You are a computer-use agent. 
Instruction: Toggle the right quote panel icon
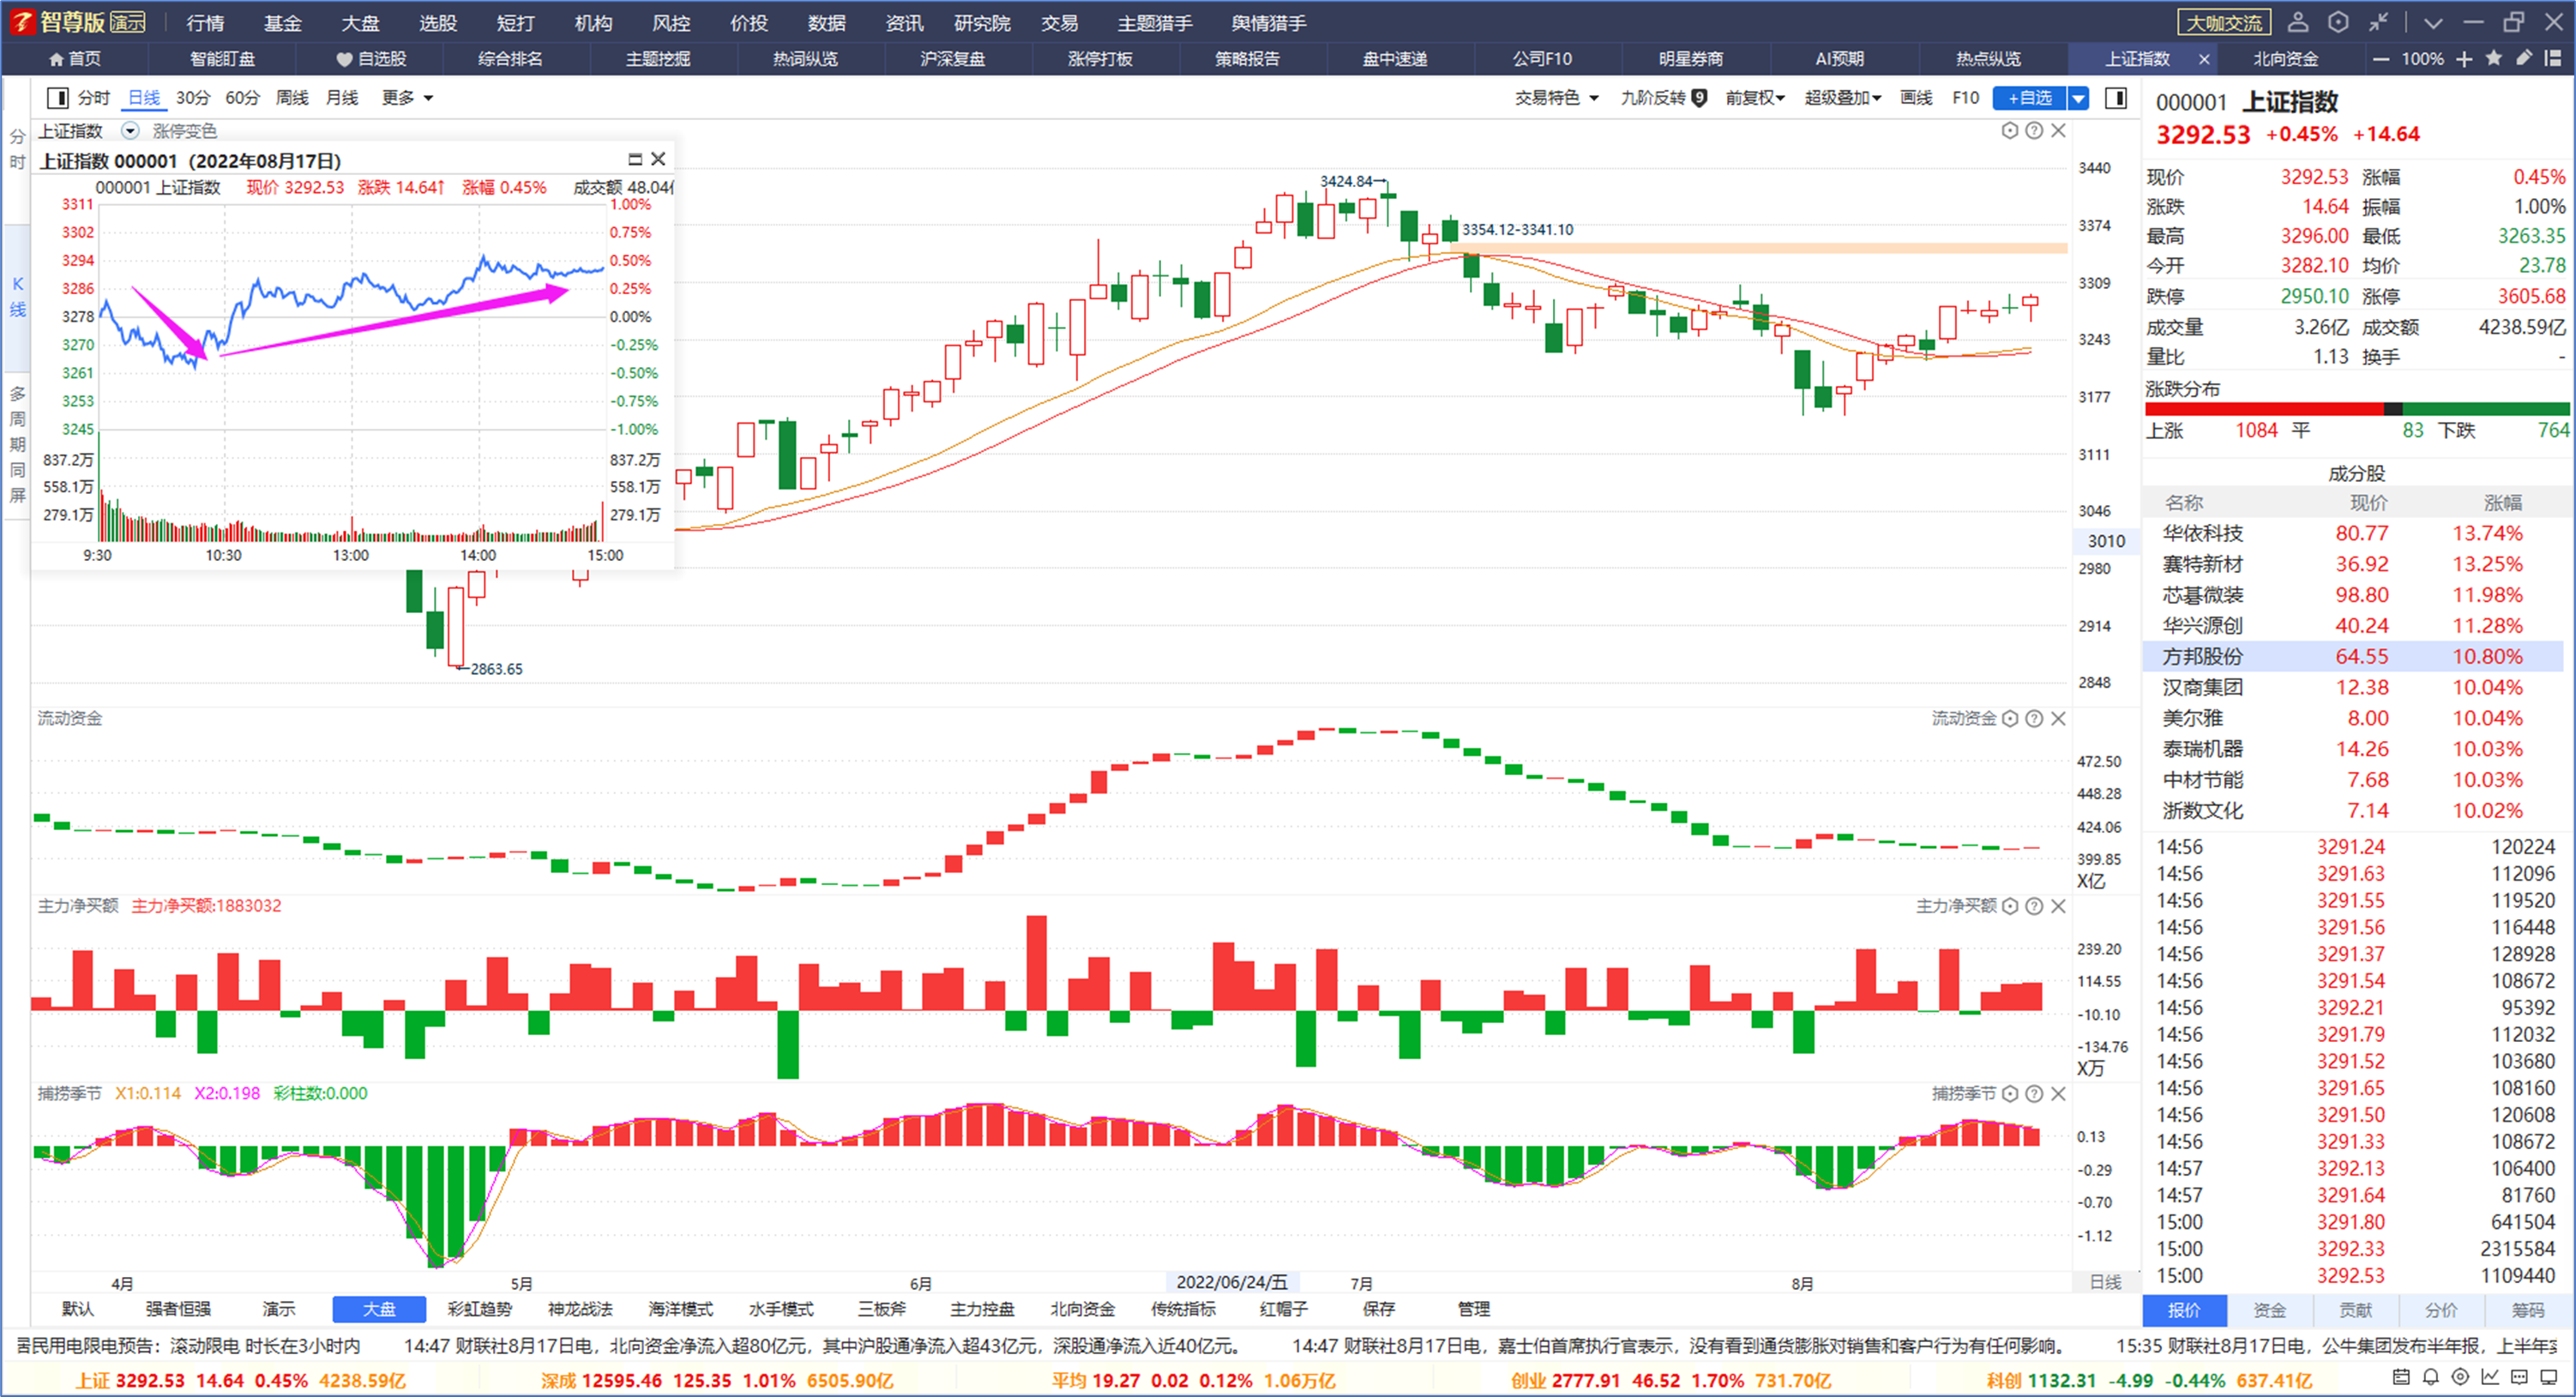2115,97
